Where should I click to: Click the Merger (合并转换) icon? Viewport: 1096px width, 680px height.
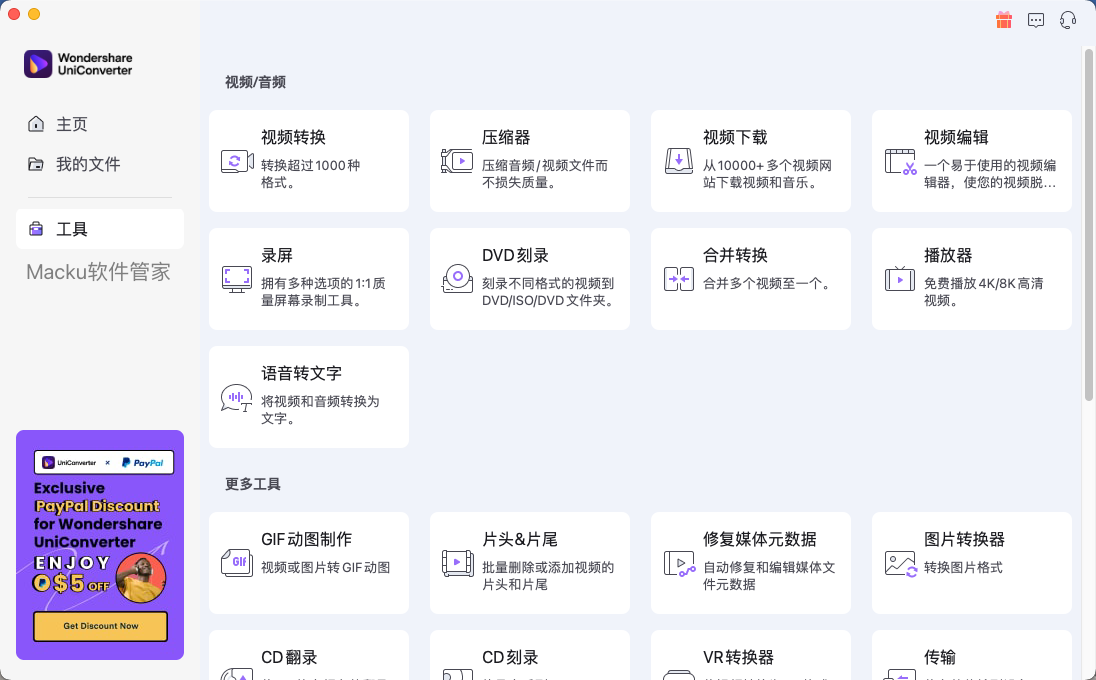tap(679, 280)
